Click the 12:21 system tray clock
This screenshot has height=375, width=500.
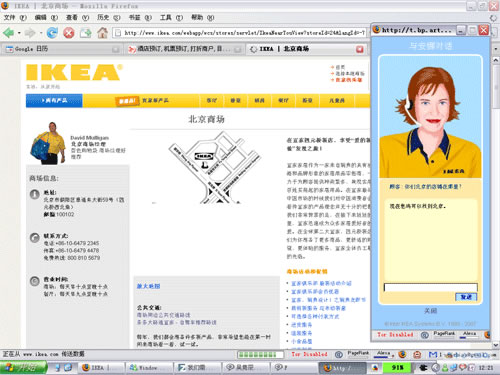click(x=486, y=368)
